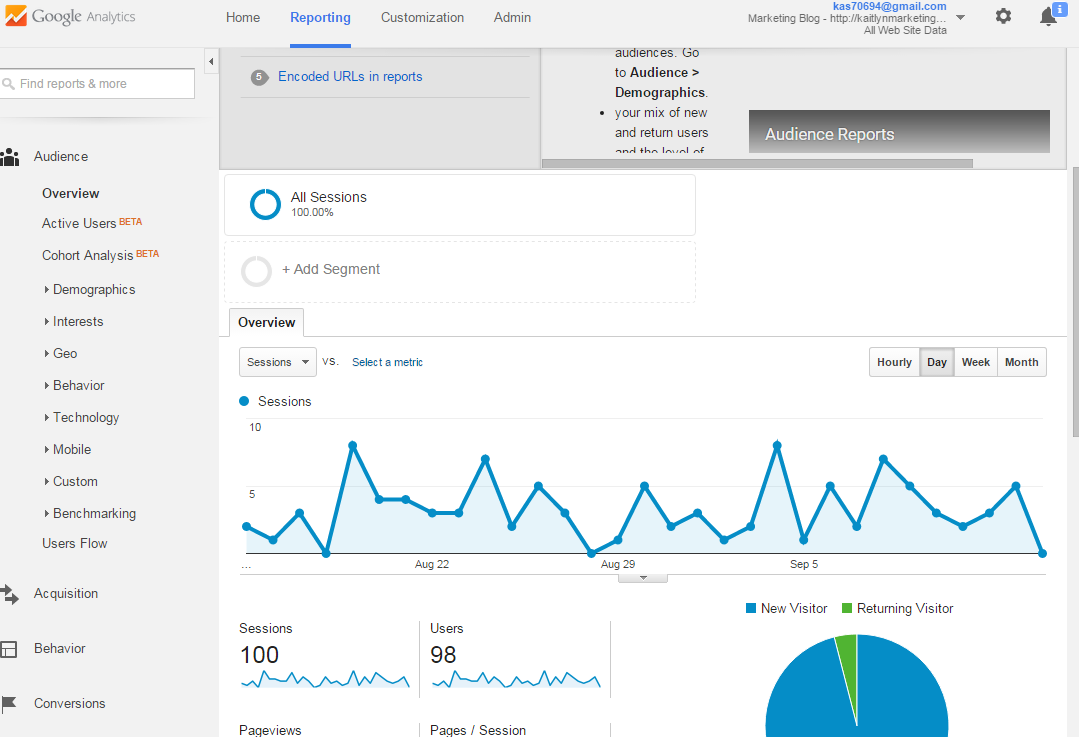Image resolution: width=1079 pixels, height=737 pixels.
Task: Open the account selector dropdown arrow
Action: click(x=961, y=17)
